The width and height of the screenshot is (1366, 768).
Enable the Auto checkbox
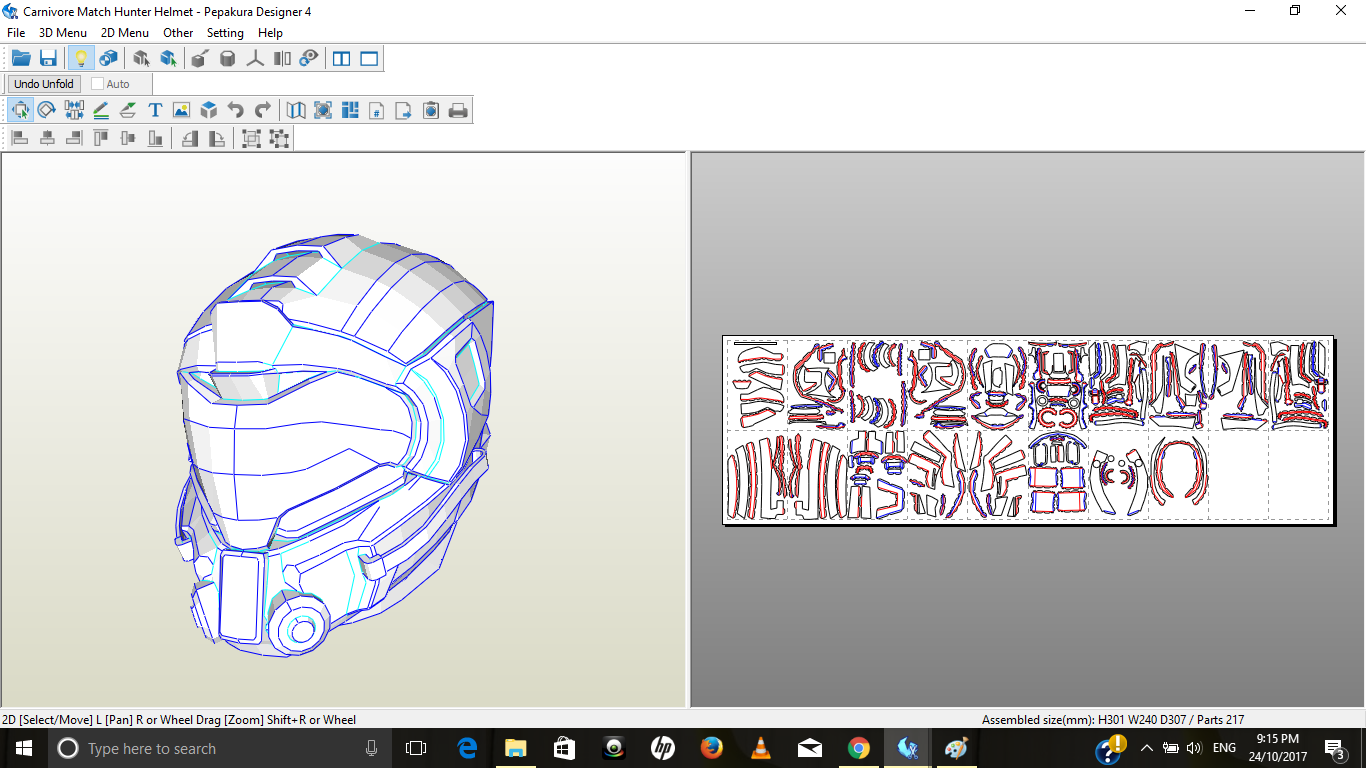tap(97, 84)
